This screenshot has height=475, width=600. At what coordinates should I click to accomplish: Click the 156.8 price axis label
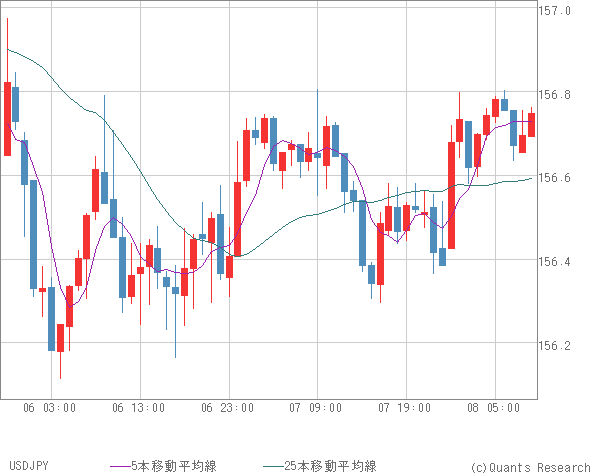554,95
